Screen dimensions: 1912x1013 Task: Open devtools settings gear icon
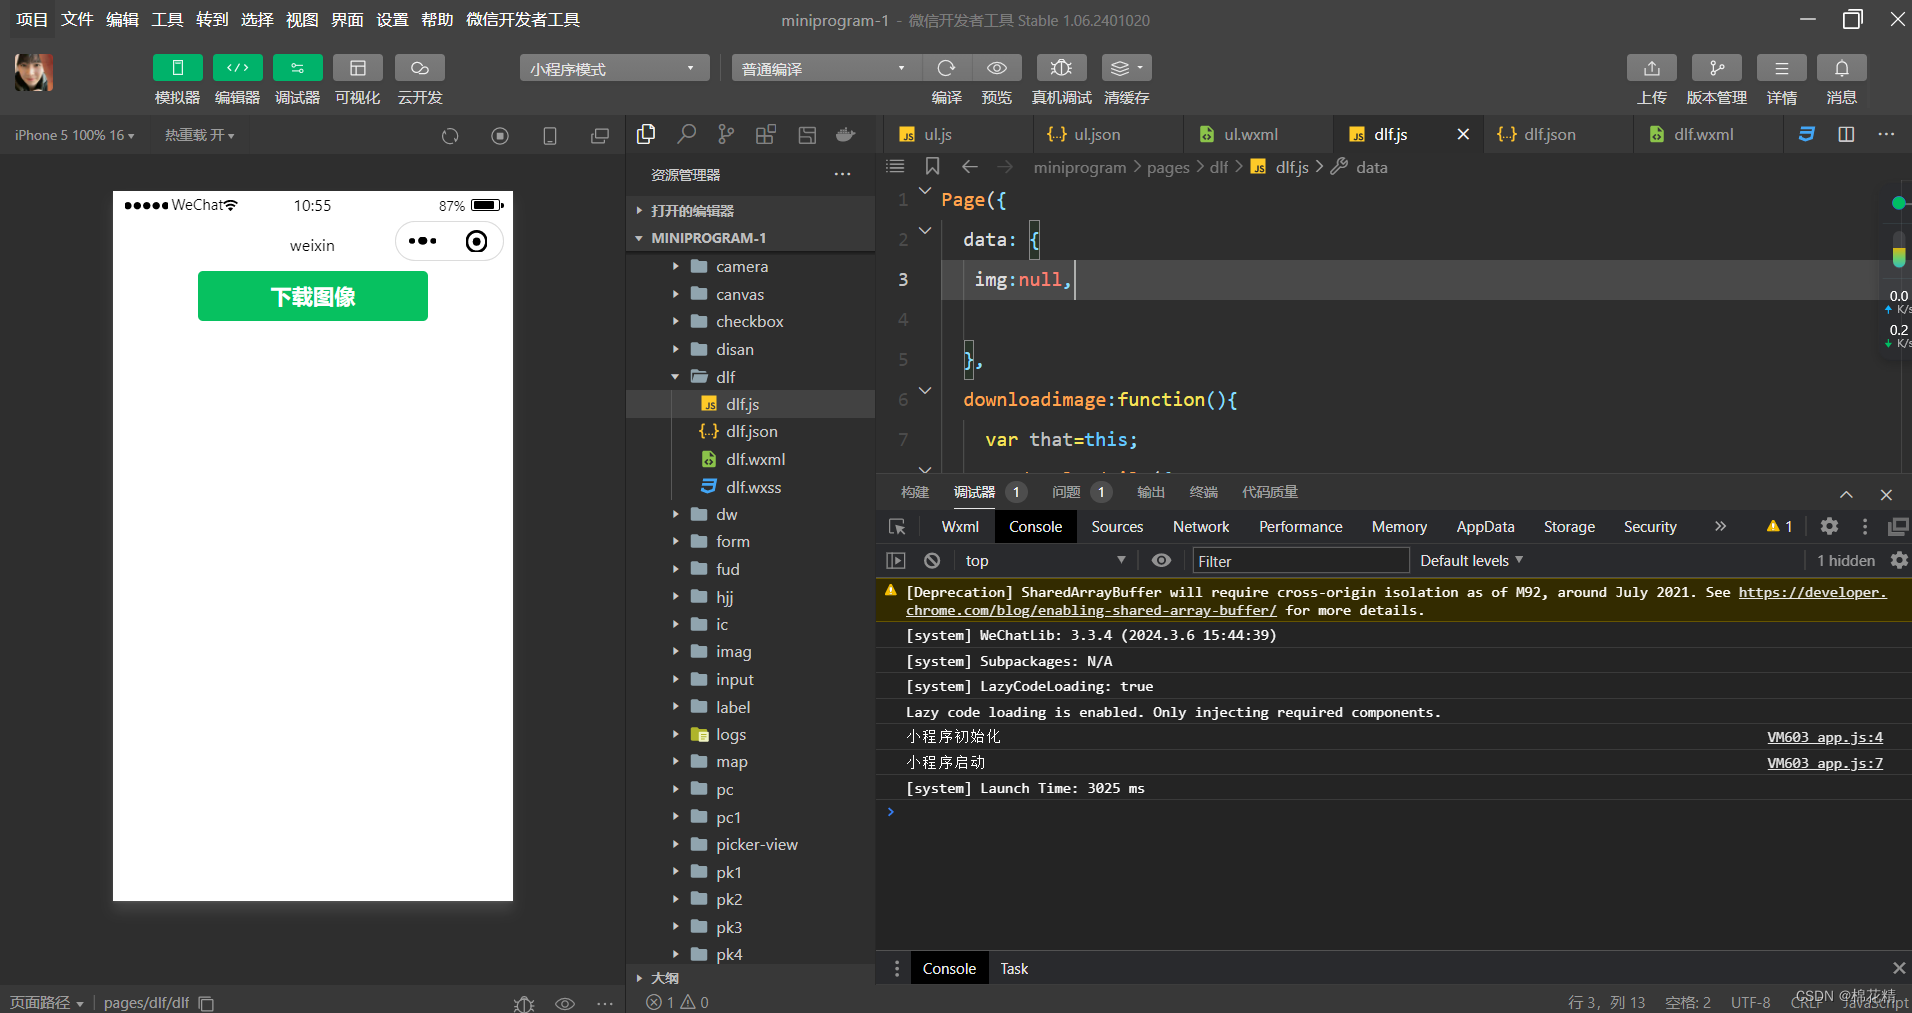(1829, 526)
